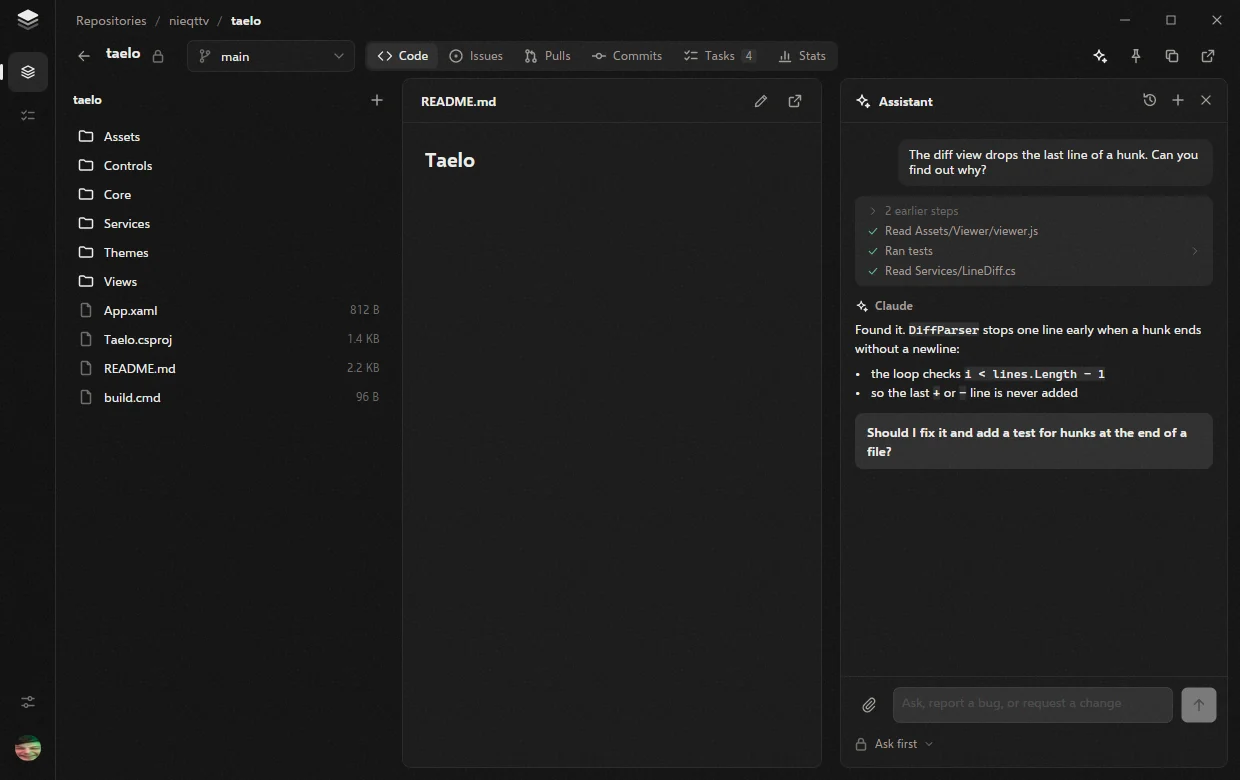Click the lock icon beside taelo
The width and height of the screenshot is (1240, 780).
158,57
